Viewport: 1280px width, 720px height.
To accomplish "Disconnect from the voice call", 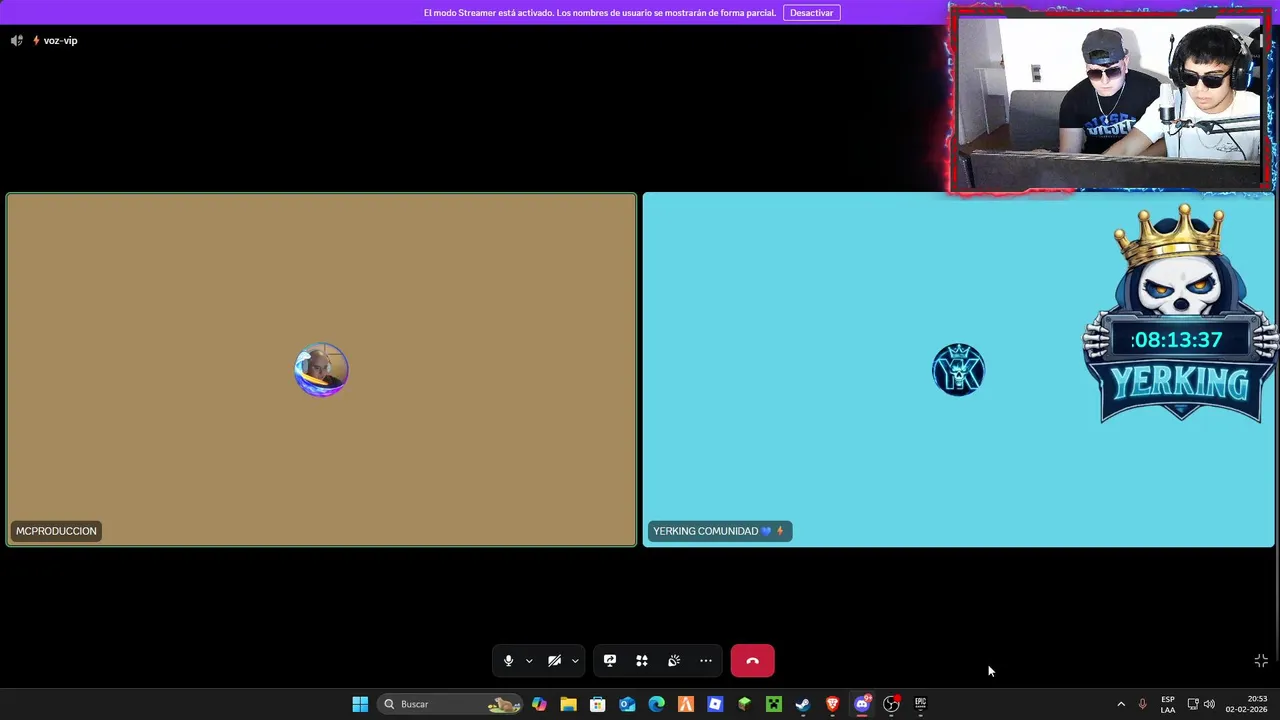I will click(x=752, y=661).
